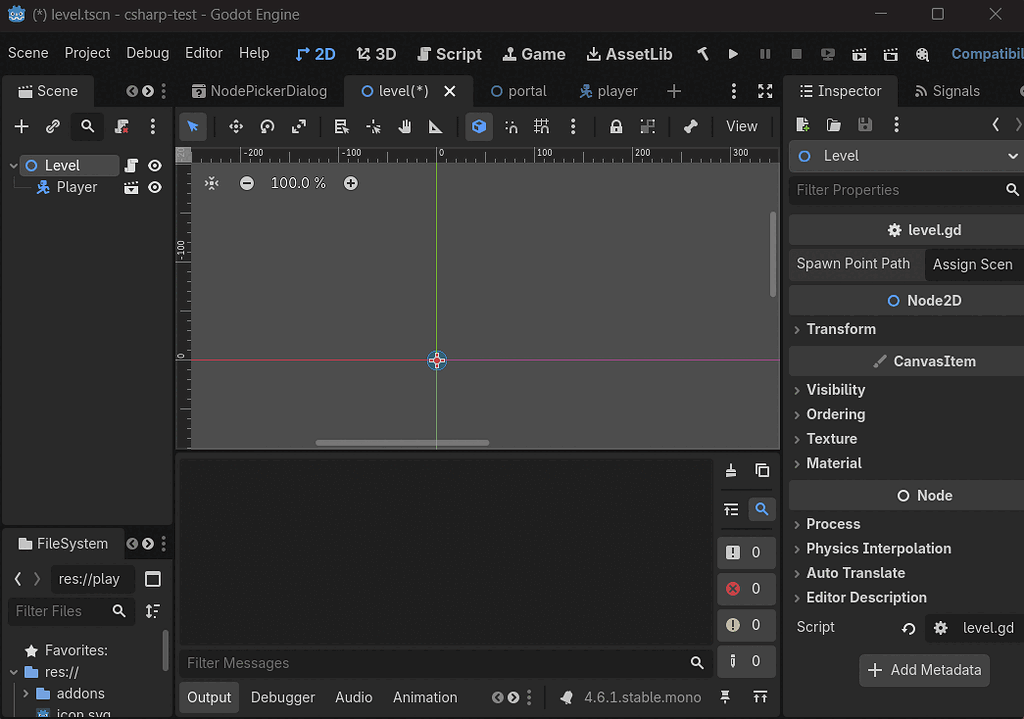Load a resource in Inspector
1024x719 pixels.
click(833, 125)
